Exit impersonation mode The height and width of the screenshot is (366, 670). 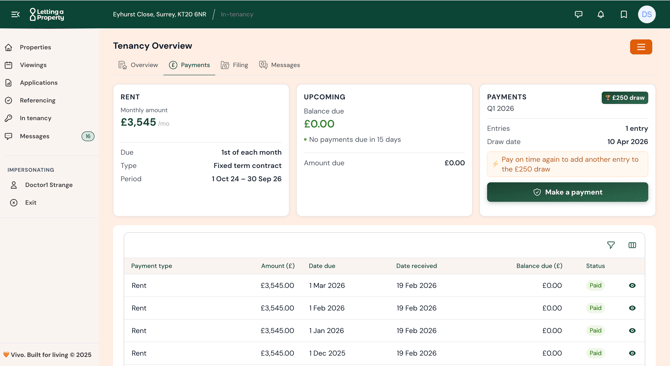[30, 203]
